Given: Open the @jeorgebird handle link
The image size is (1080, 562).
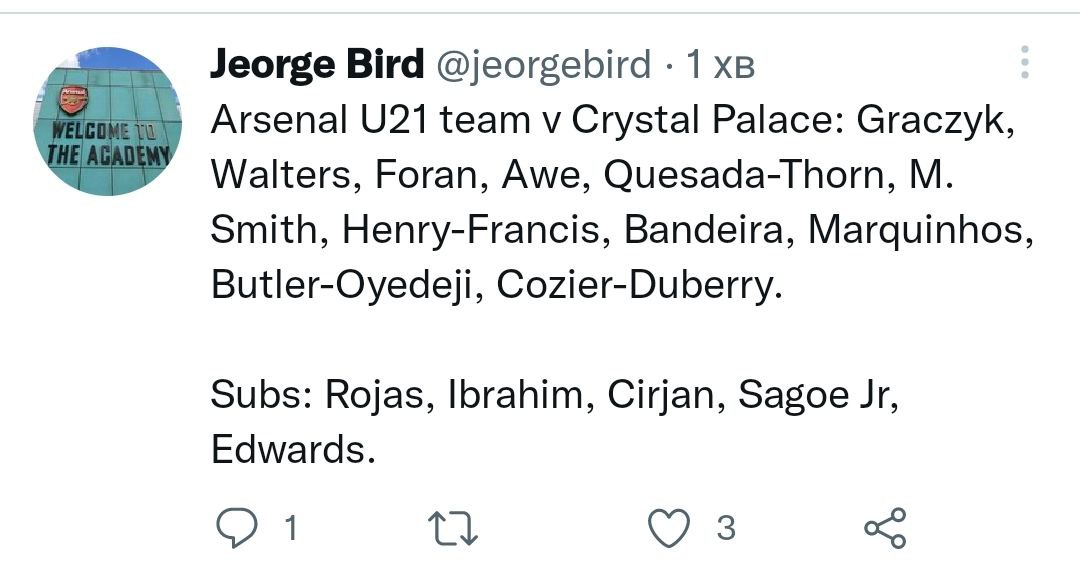Looking at the screenshot, I should coord(543,66).
